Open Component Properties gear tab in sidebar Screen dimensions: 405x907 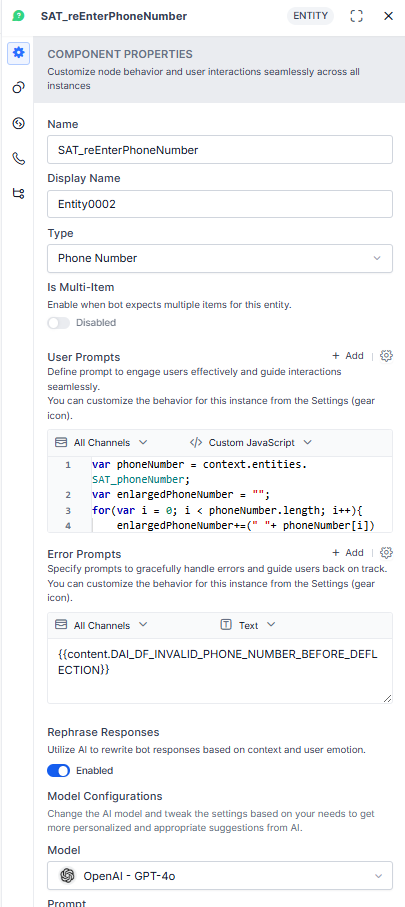(19, 53)
